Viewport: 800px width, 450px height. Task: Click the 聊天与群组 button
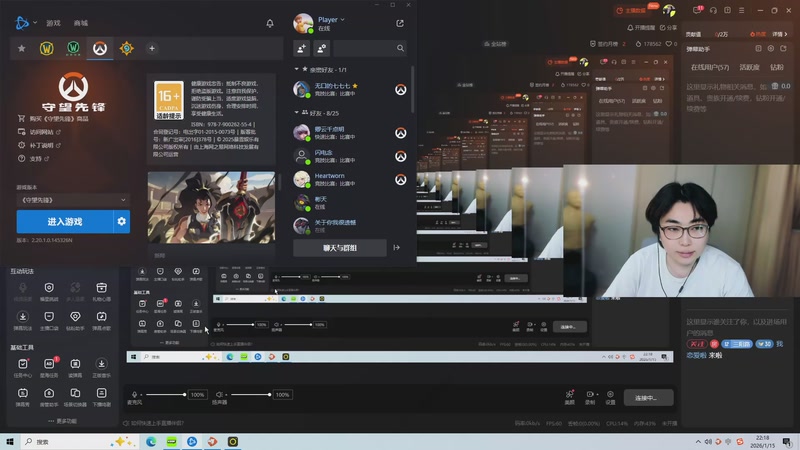tap(340, 248)
